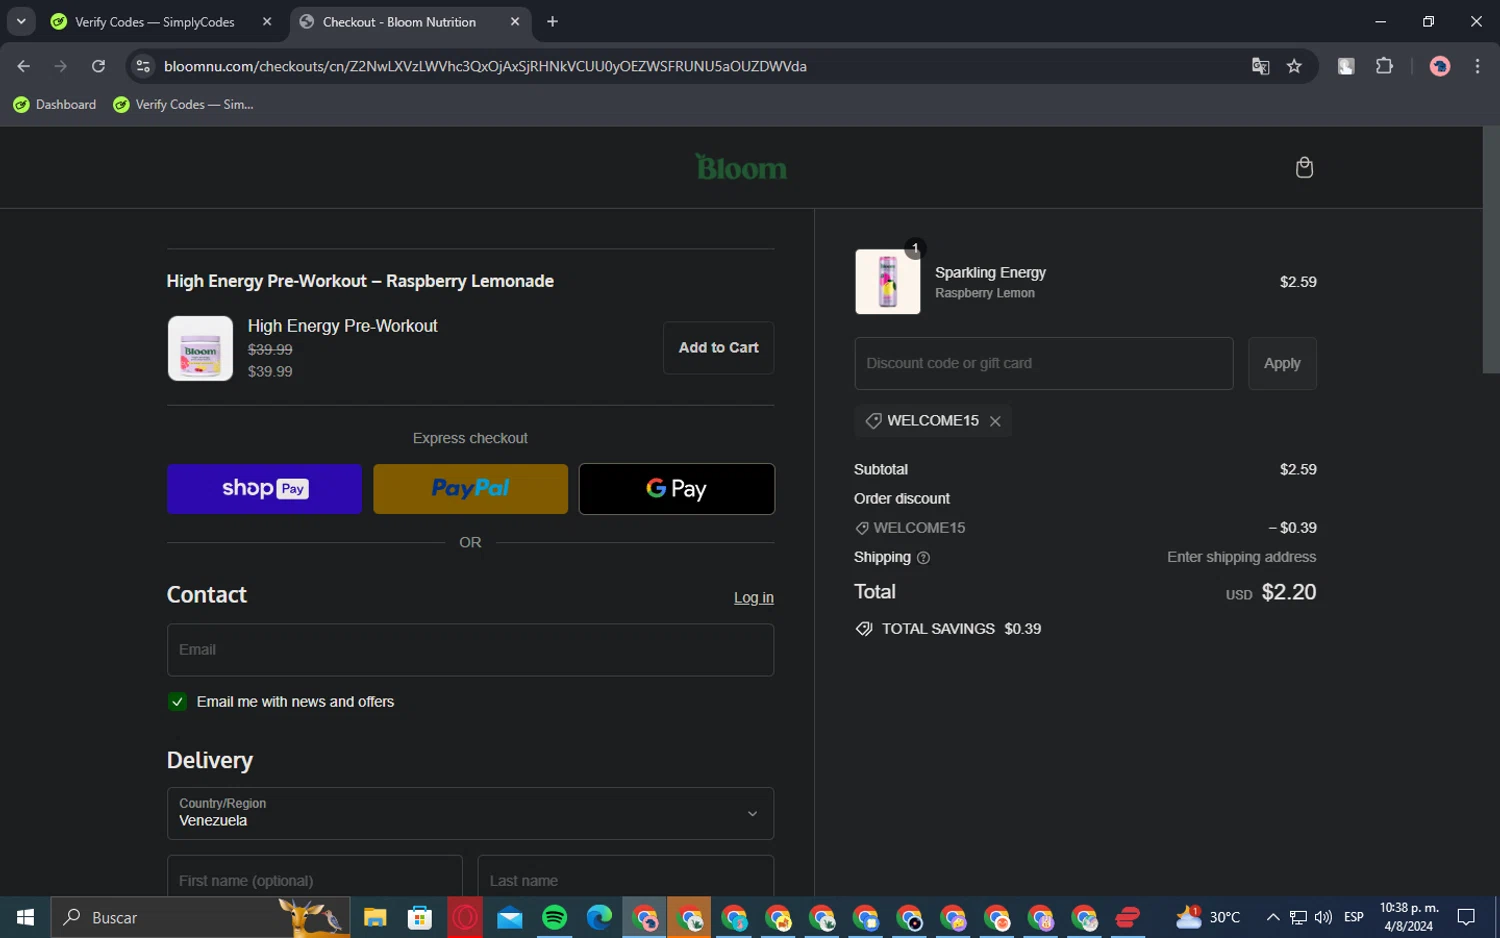Open the network icon in system tray

coord(1298,917)
